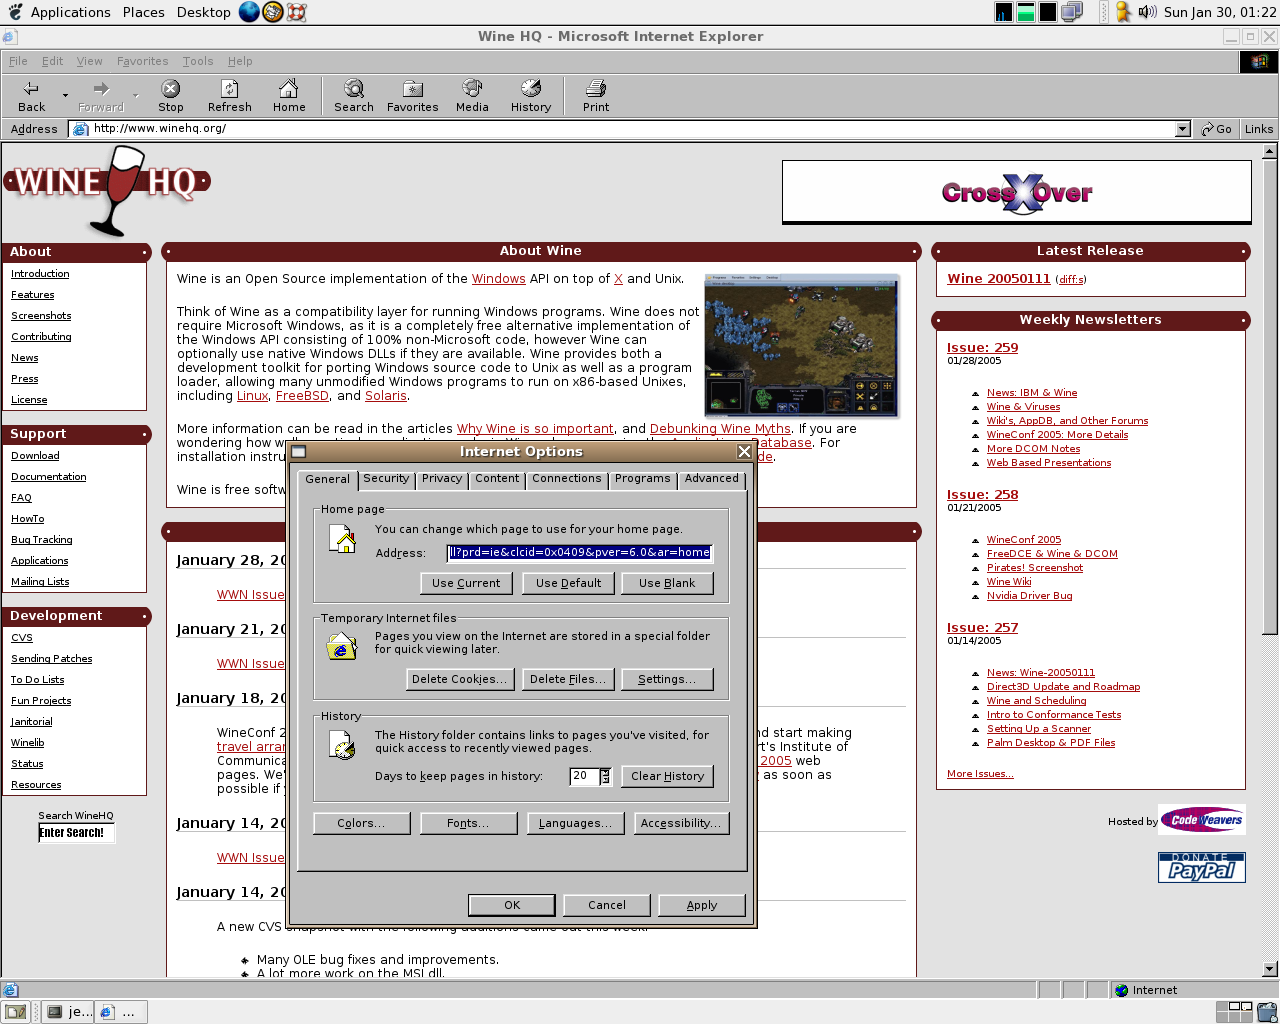The width and height of the screenshot is (1280, 1024).
Task: Click the Search WineHQ input box
Action: [x=76, y=833]
